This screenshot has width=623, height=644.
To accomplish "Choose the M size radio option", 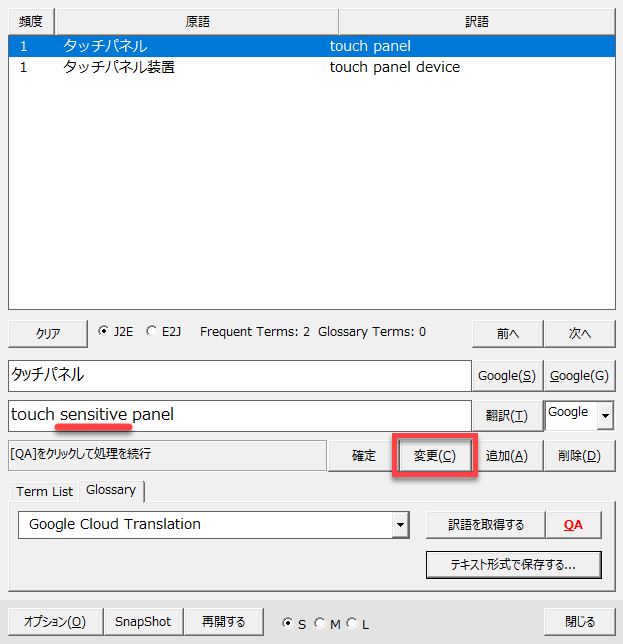I will pyautogui.click(x=320, y=623).
